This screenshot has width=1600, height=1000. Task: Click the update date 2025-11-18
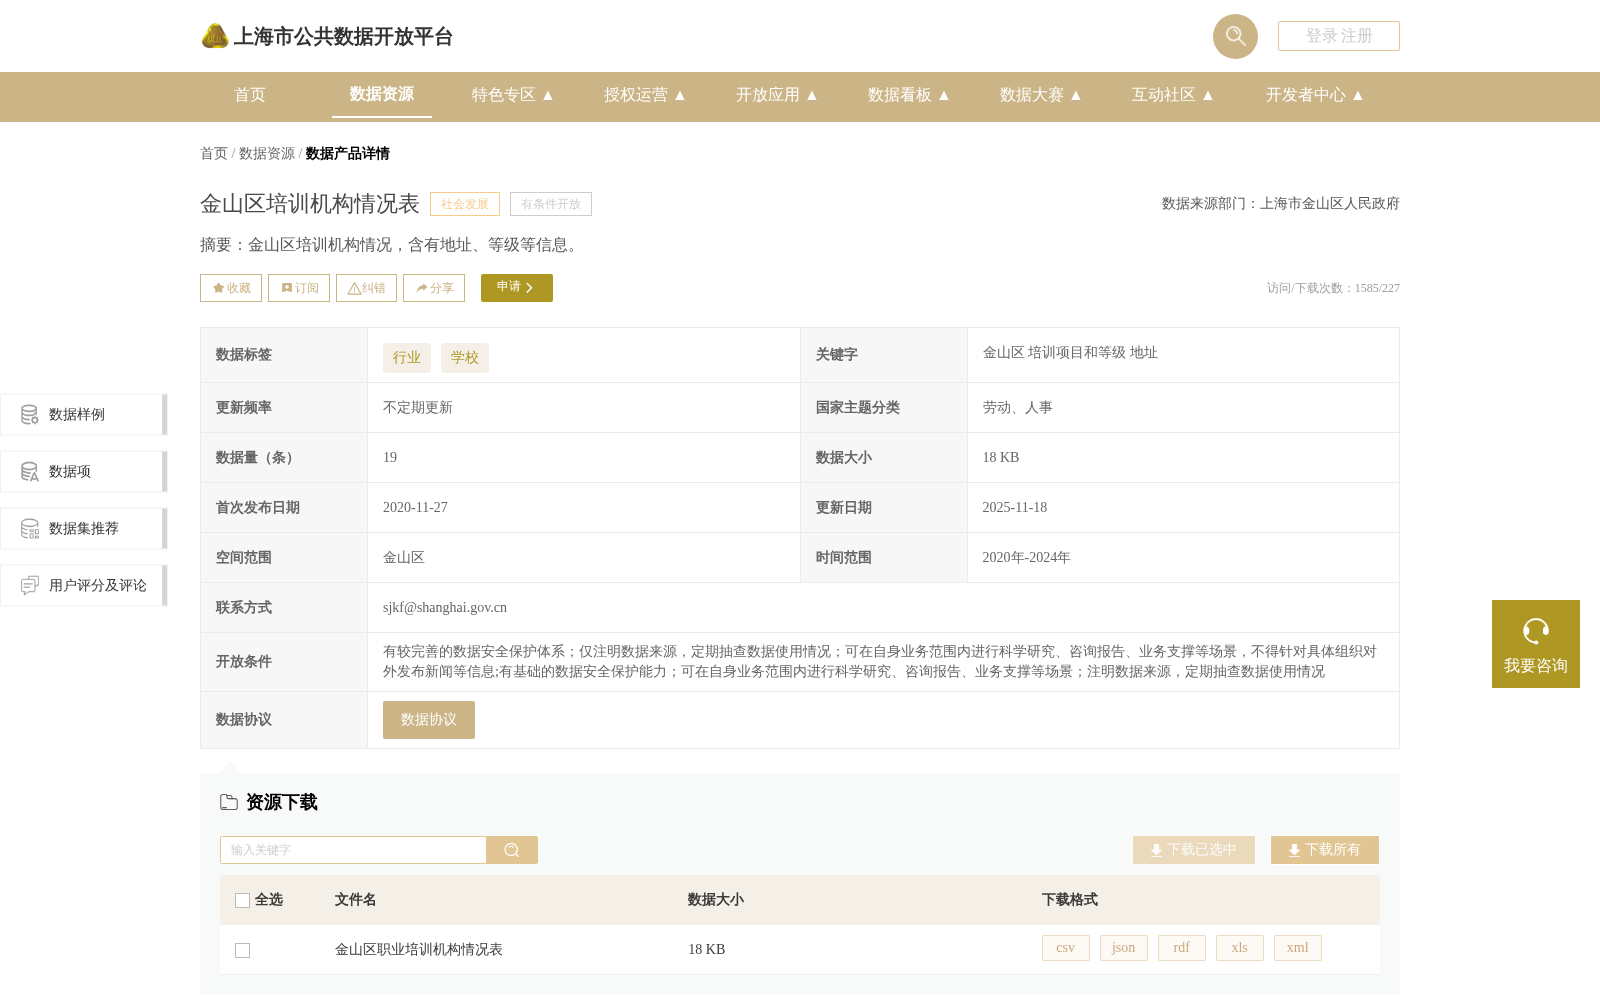[1015, 508]
